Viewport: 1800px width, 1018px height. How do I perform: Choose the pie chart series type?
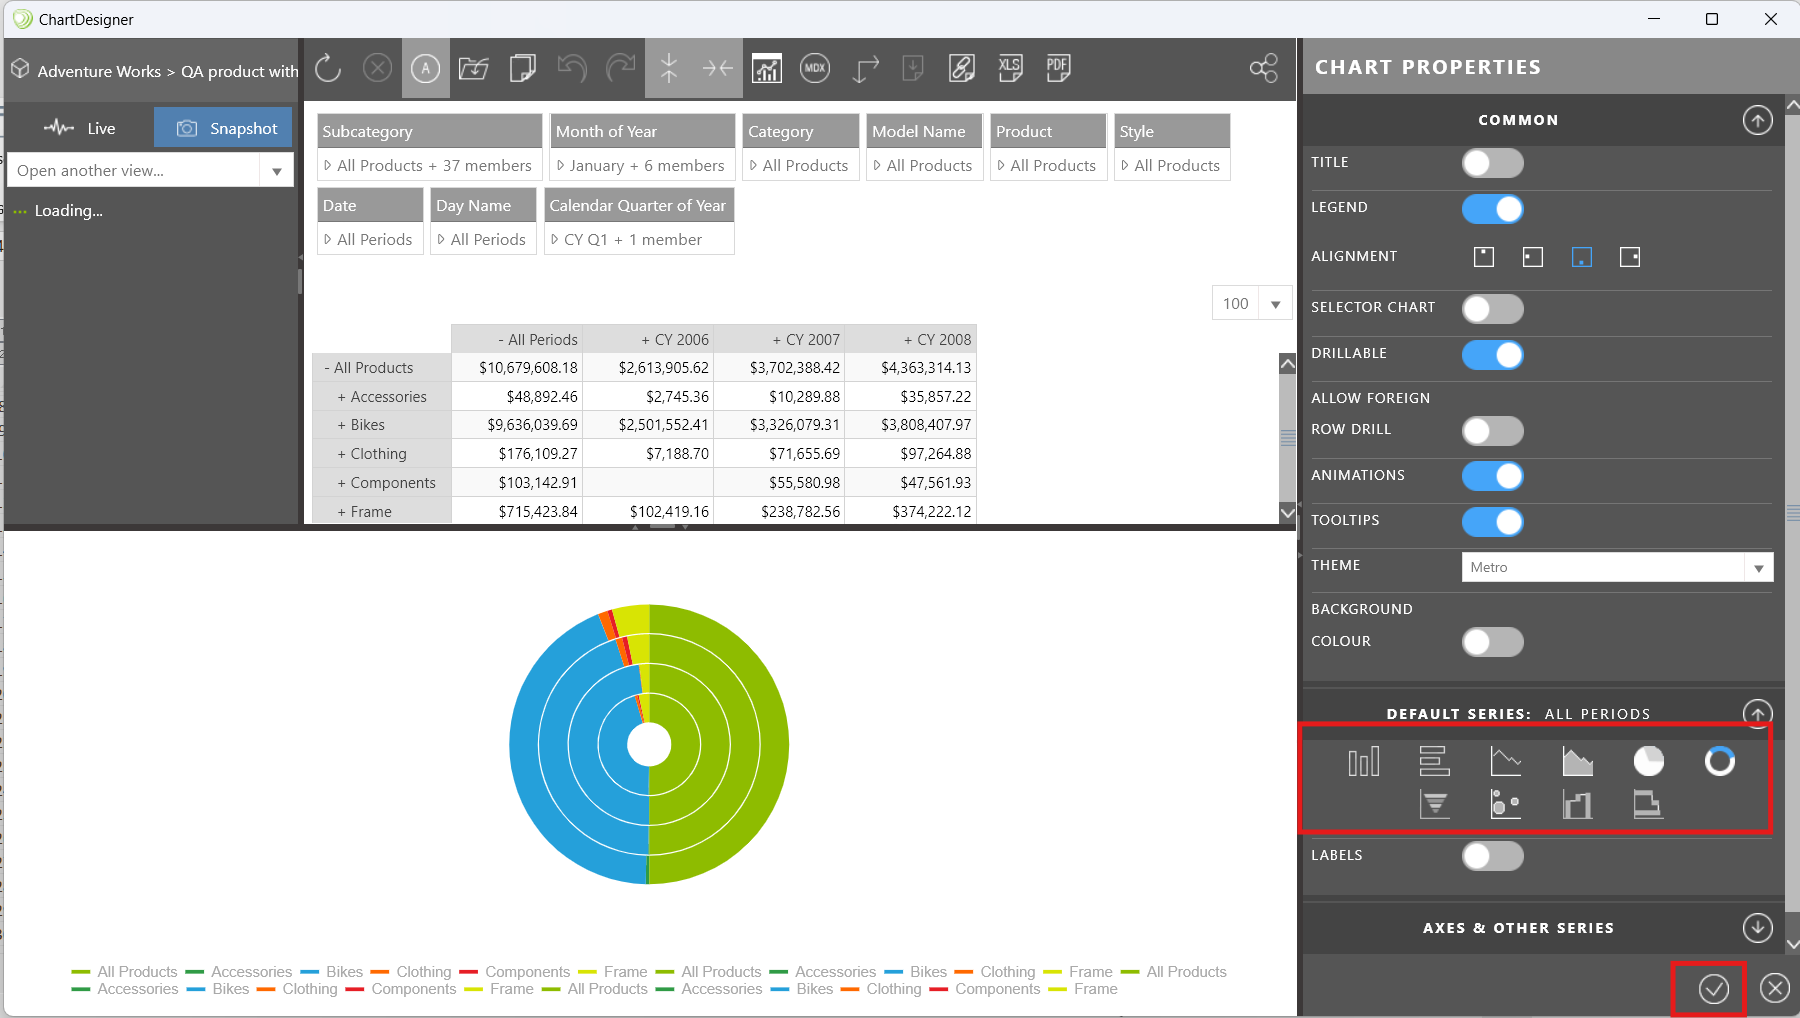coord(1648,761)
